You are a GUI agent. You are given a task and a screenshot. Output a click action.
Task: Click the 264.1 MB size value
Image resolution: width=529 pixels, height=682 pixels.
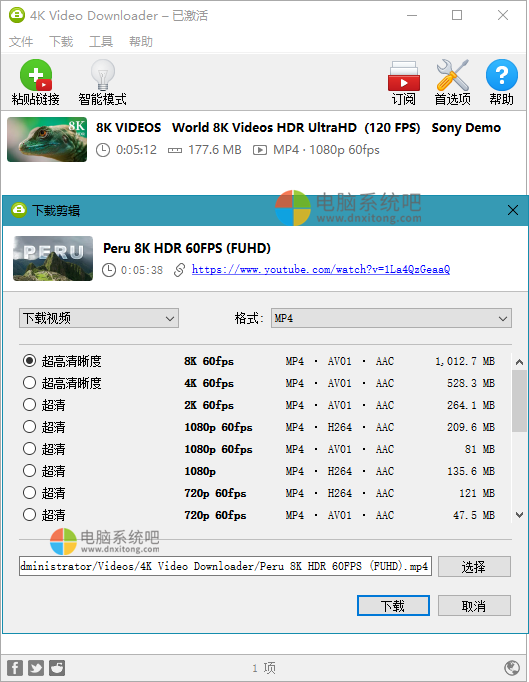coord(471,405)
